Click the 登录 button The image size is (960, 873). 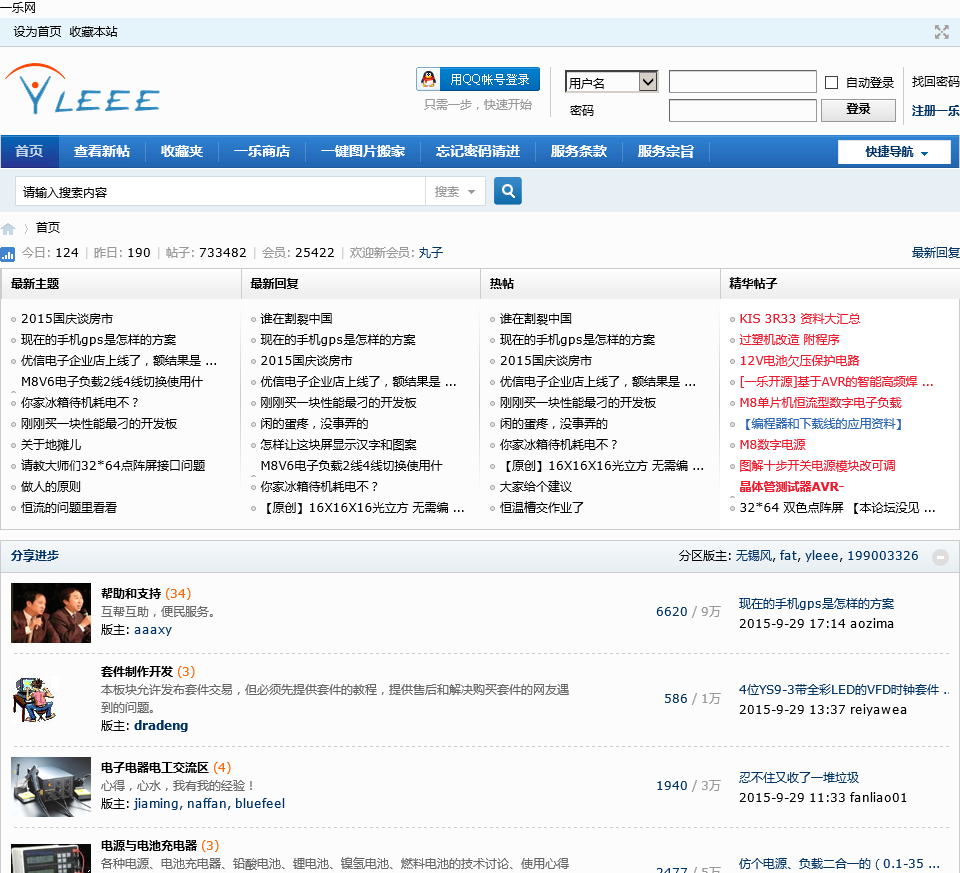858,110
